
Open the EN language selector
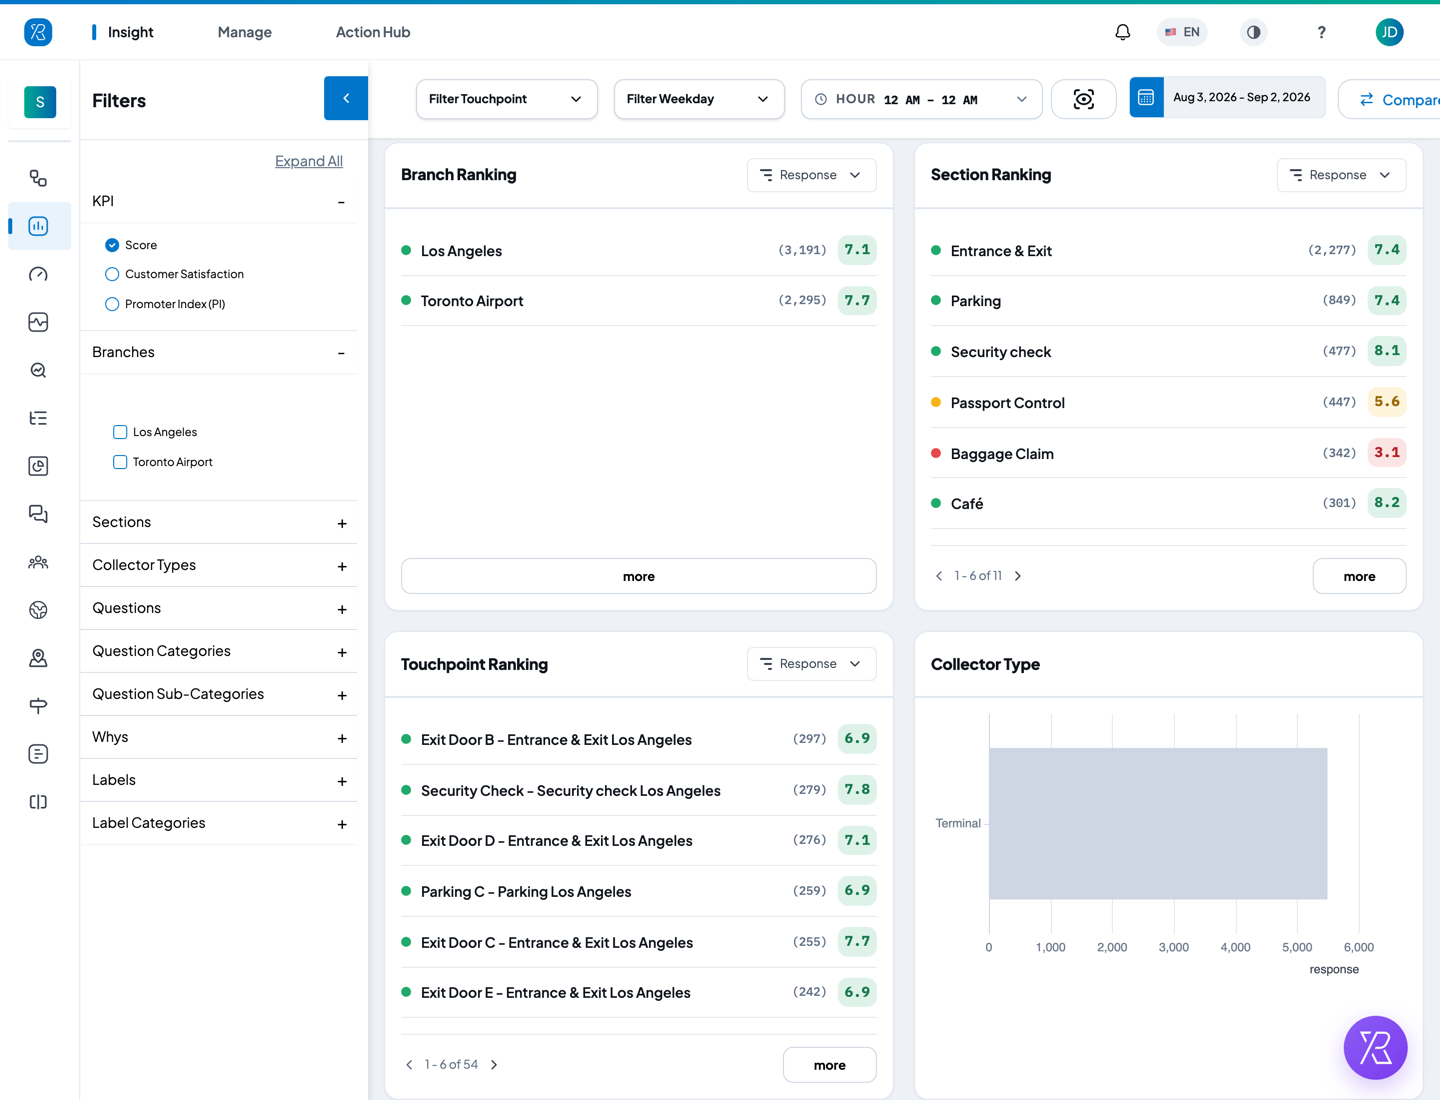[1182, 32]
